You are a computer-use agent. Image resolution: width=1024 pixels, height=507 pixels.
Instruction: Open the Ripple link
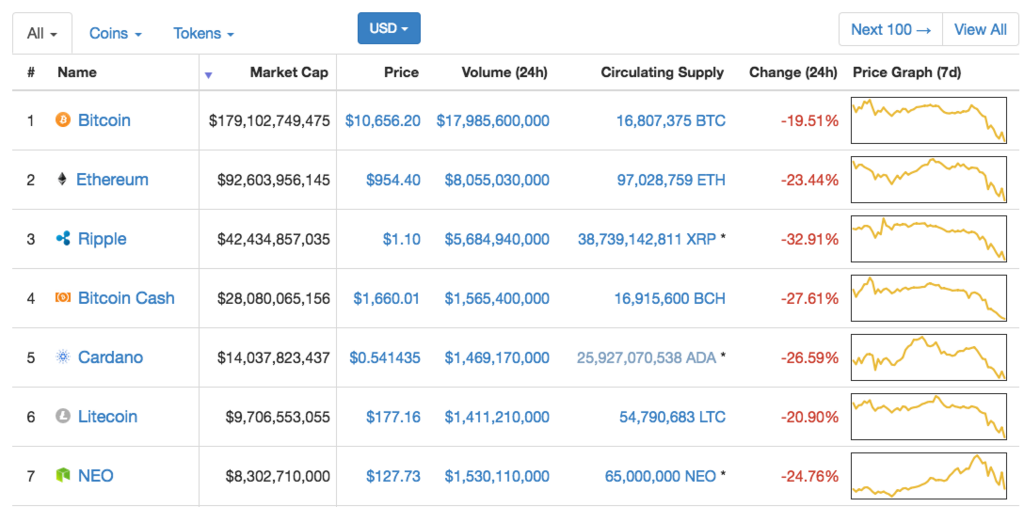point(103,239)
